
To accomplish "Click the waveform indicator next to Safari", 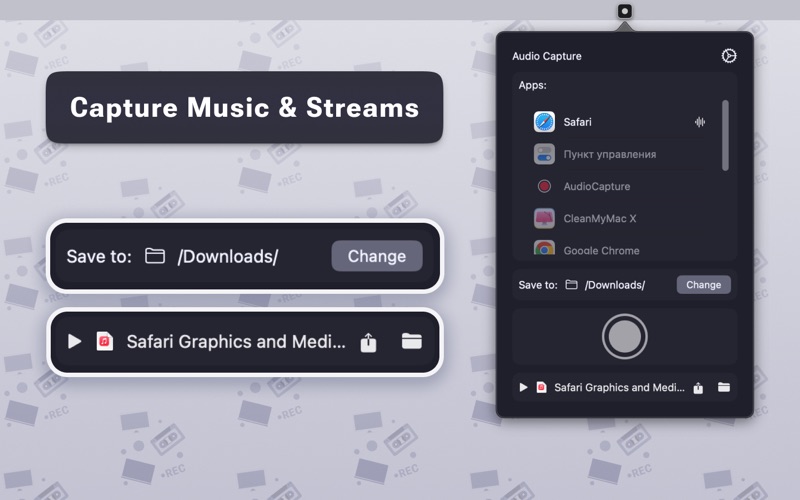I will pos(700,122).
